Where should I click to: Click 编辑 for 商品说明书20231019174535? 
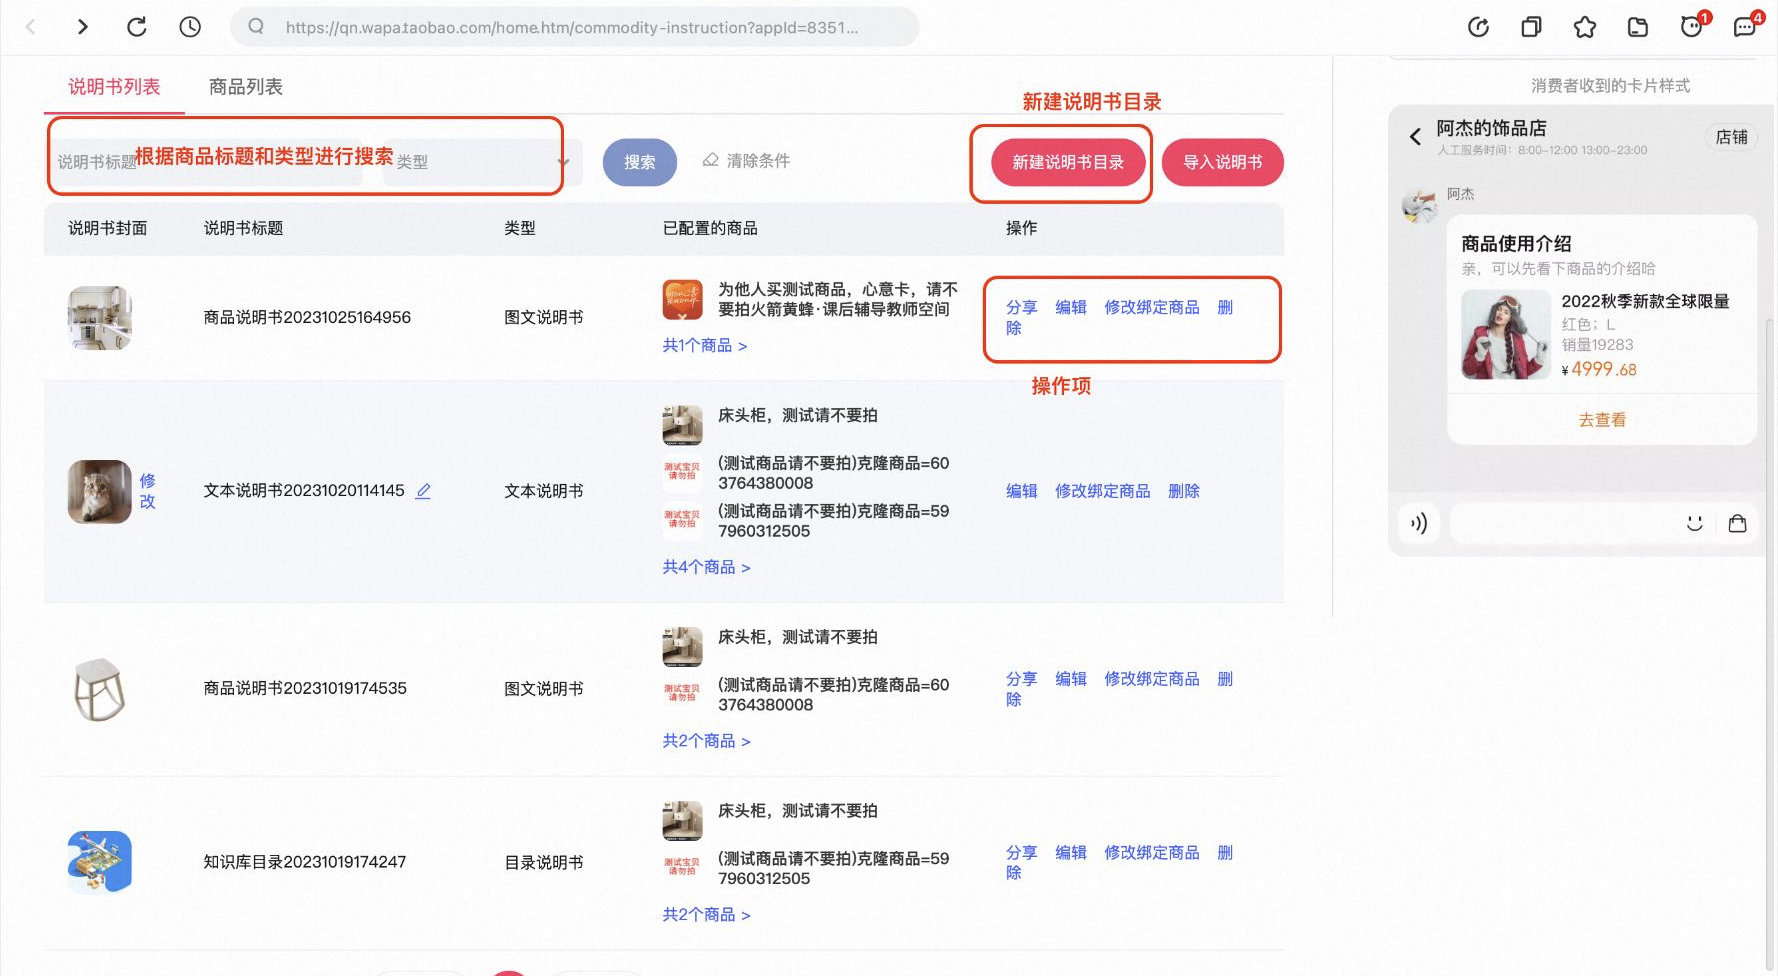[1071, 679]
